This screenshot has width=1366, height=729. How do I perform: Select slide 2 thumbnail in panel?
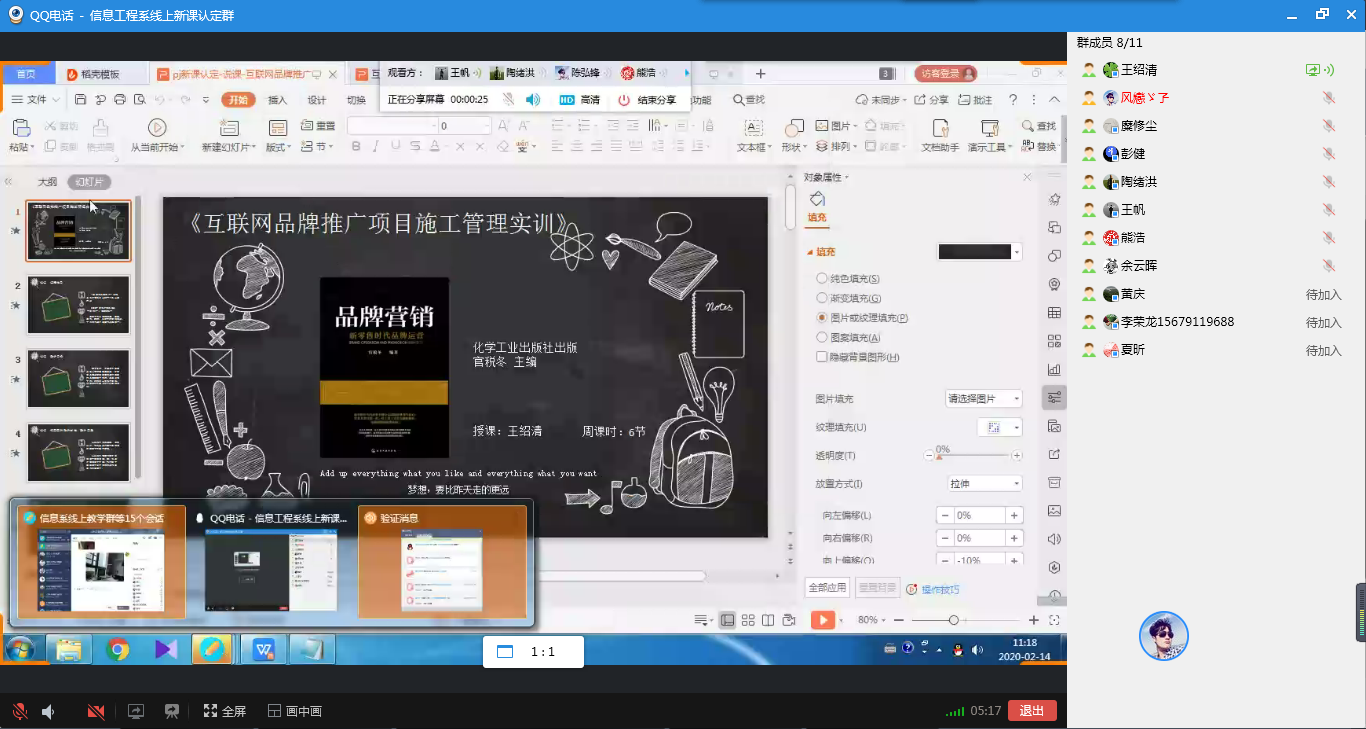click(x=78, y=305)
